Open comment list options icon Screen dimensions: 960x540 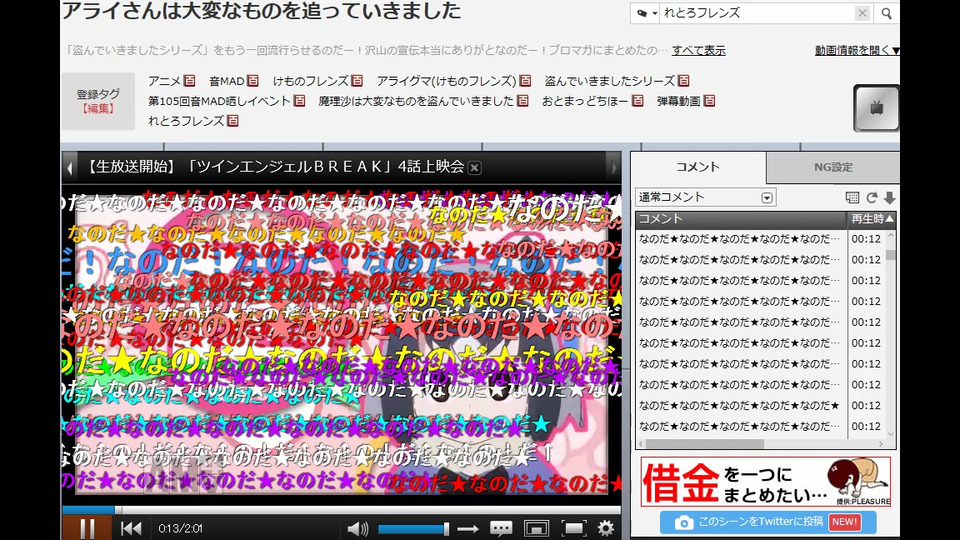point(852,197)
